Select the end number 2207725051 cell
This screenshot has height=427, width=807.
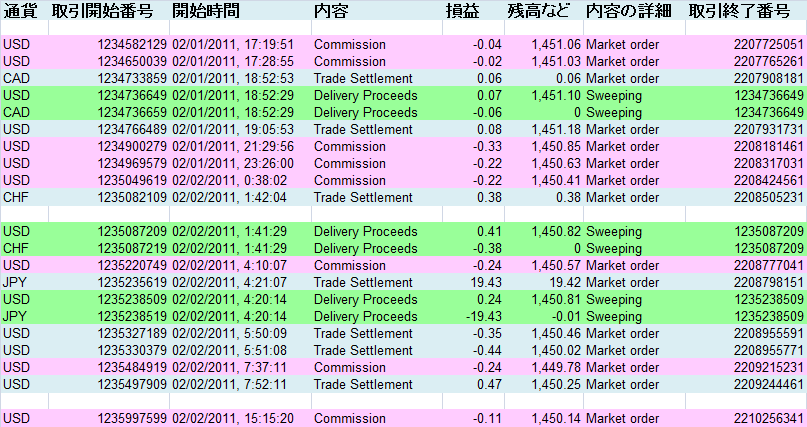[767, 45]
